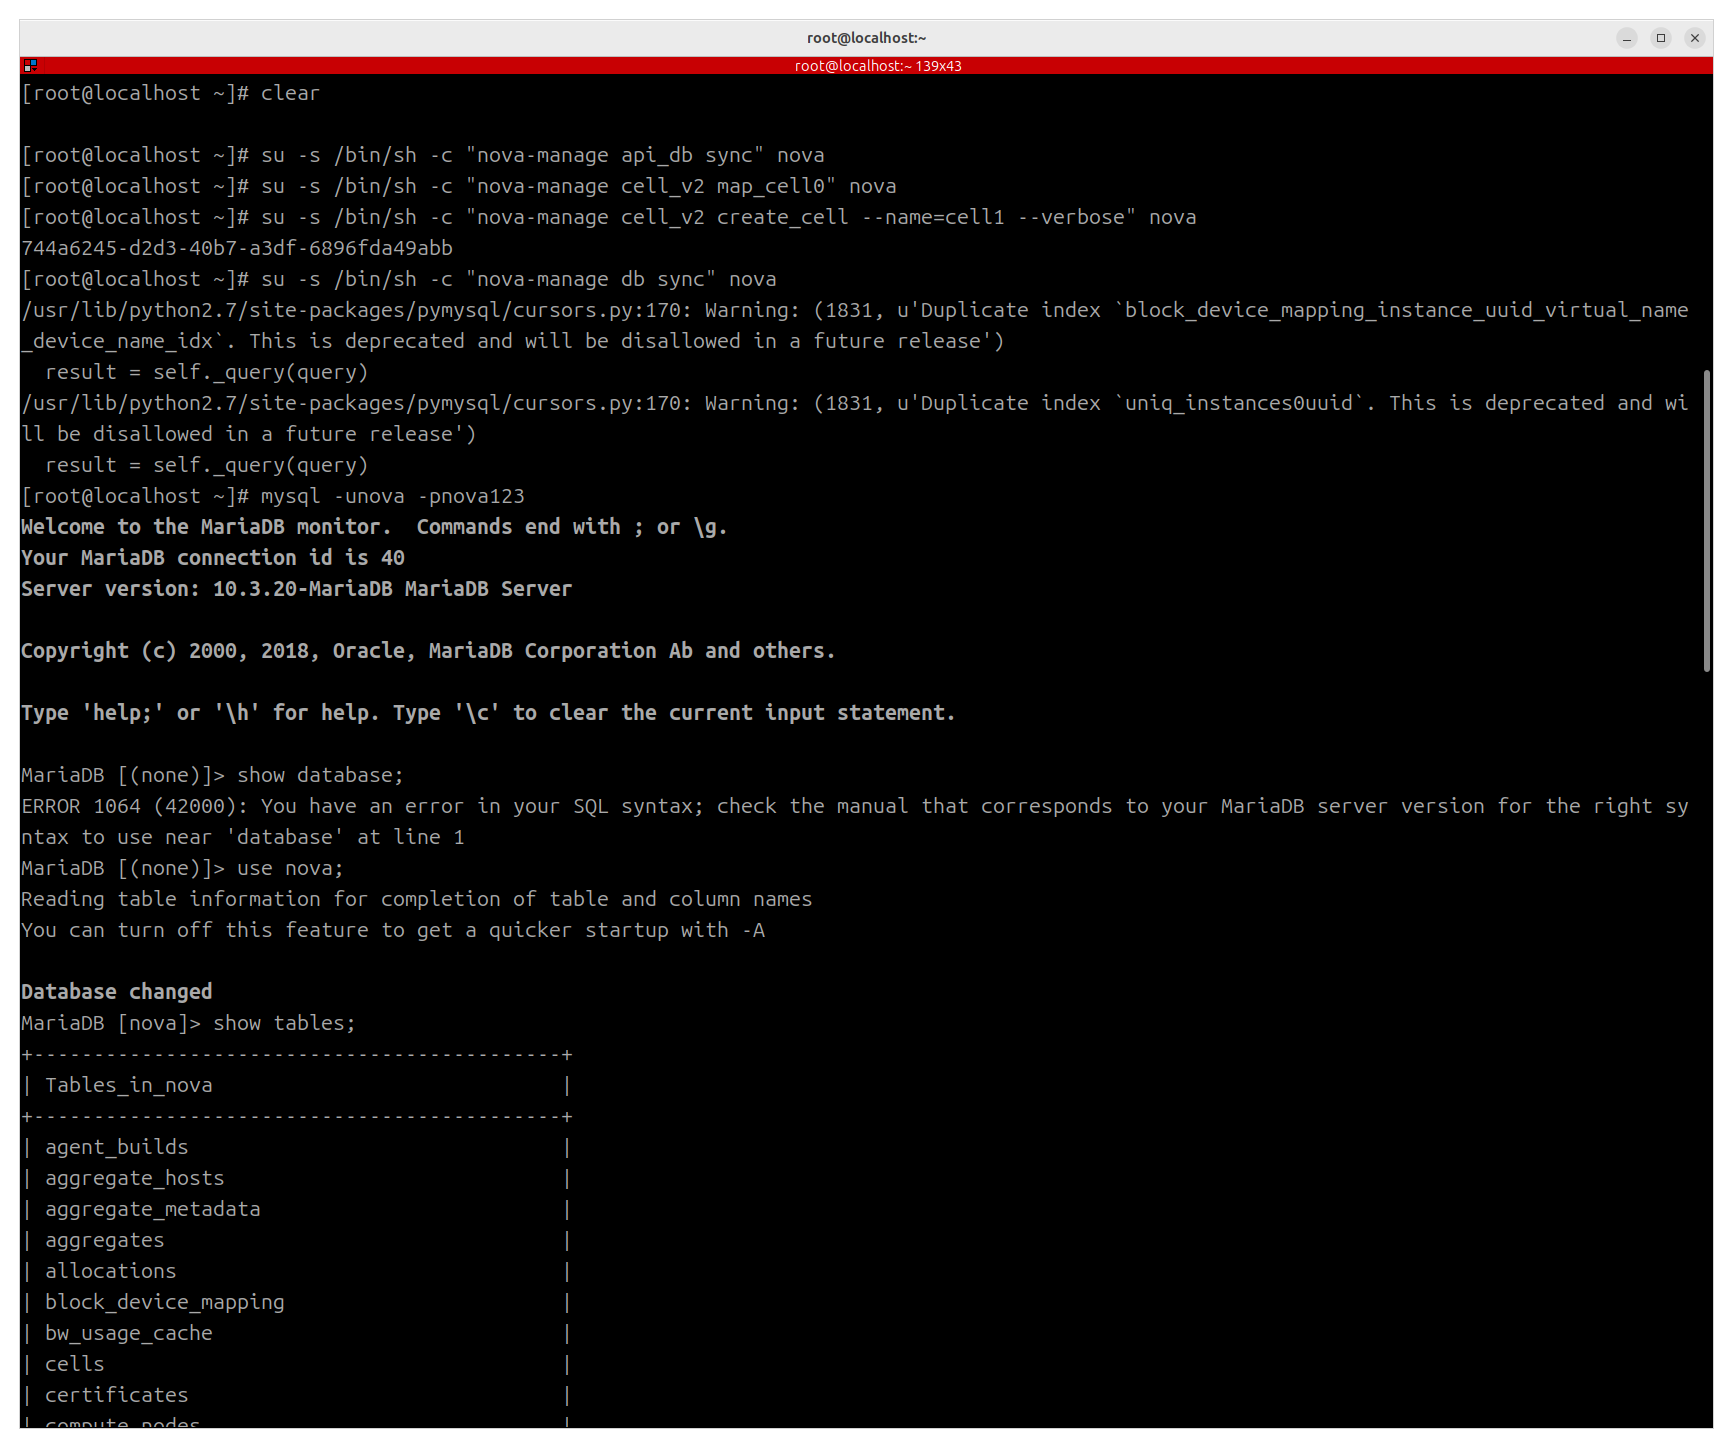Click the 'use nova;' command
The height and width of the screenshot is (1448, 1733).
(x=290, y=868)
